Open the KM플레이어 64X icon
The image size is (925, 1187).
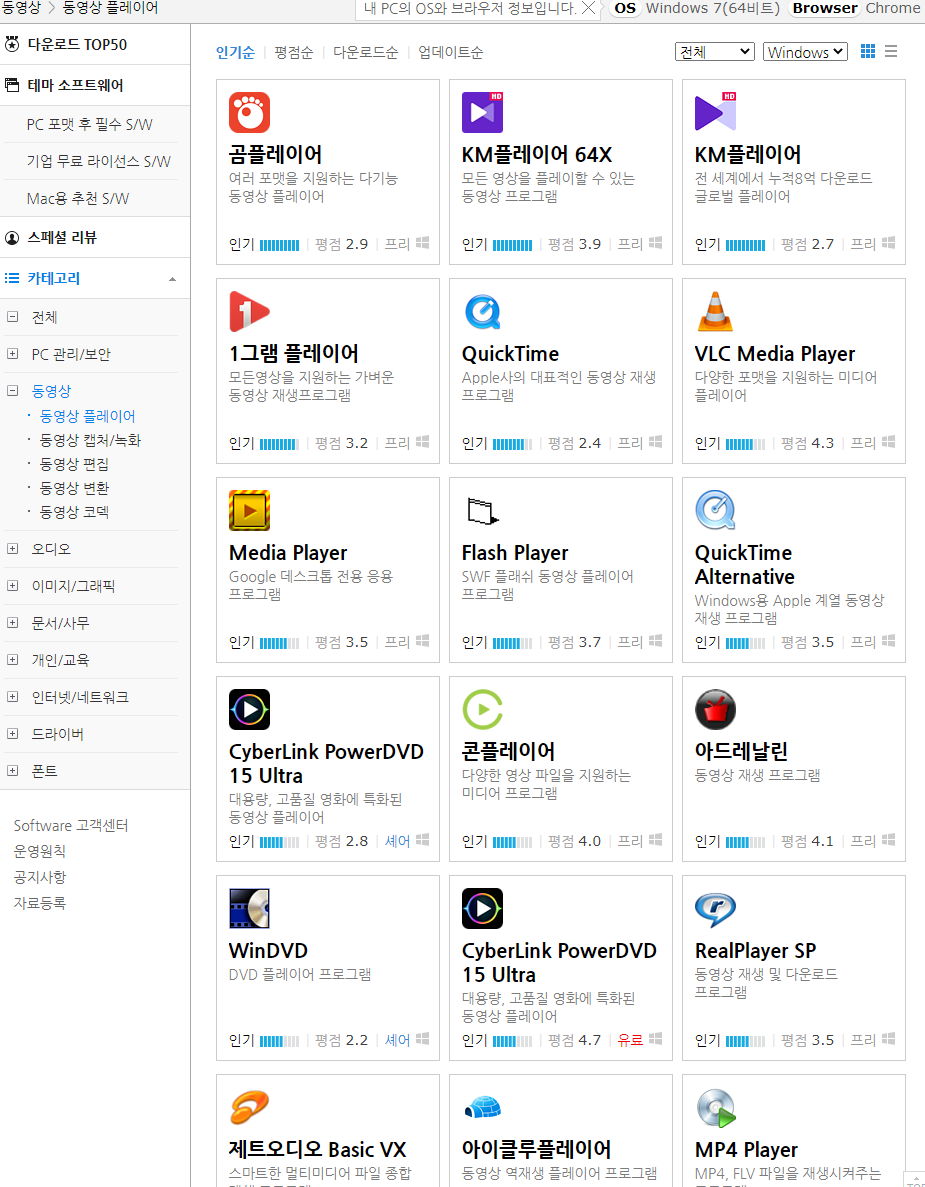[482, 113]
